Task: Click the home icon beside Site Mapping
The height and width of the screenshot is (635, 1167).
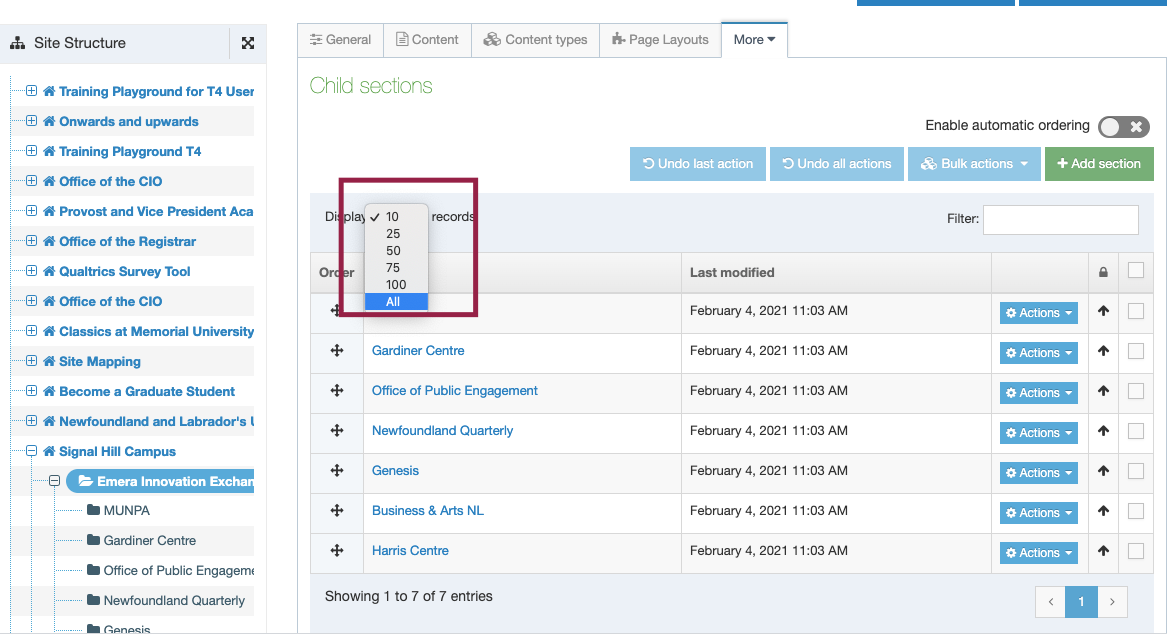Action: [49, 361]
